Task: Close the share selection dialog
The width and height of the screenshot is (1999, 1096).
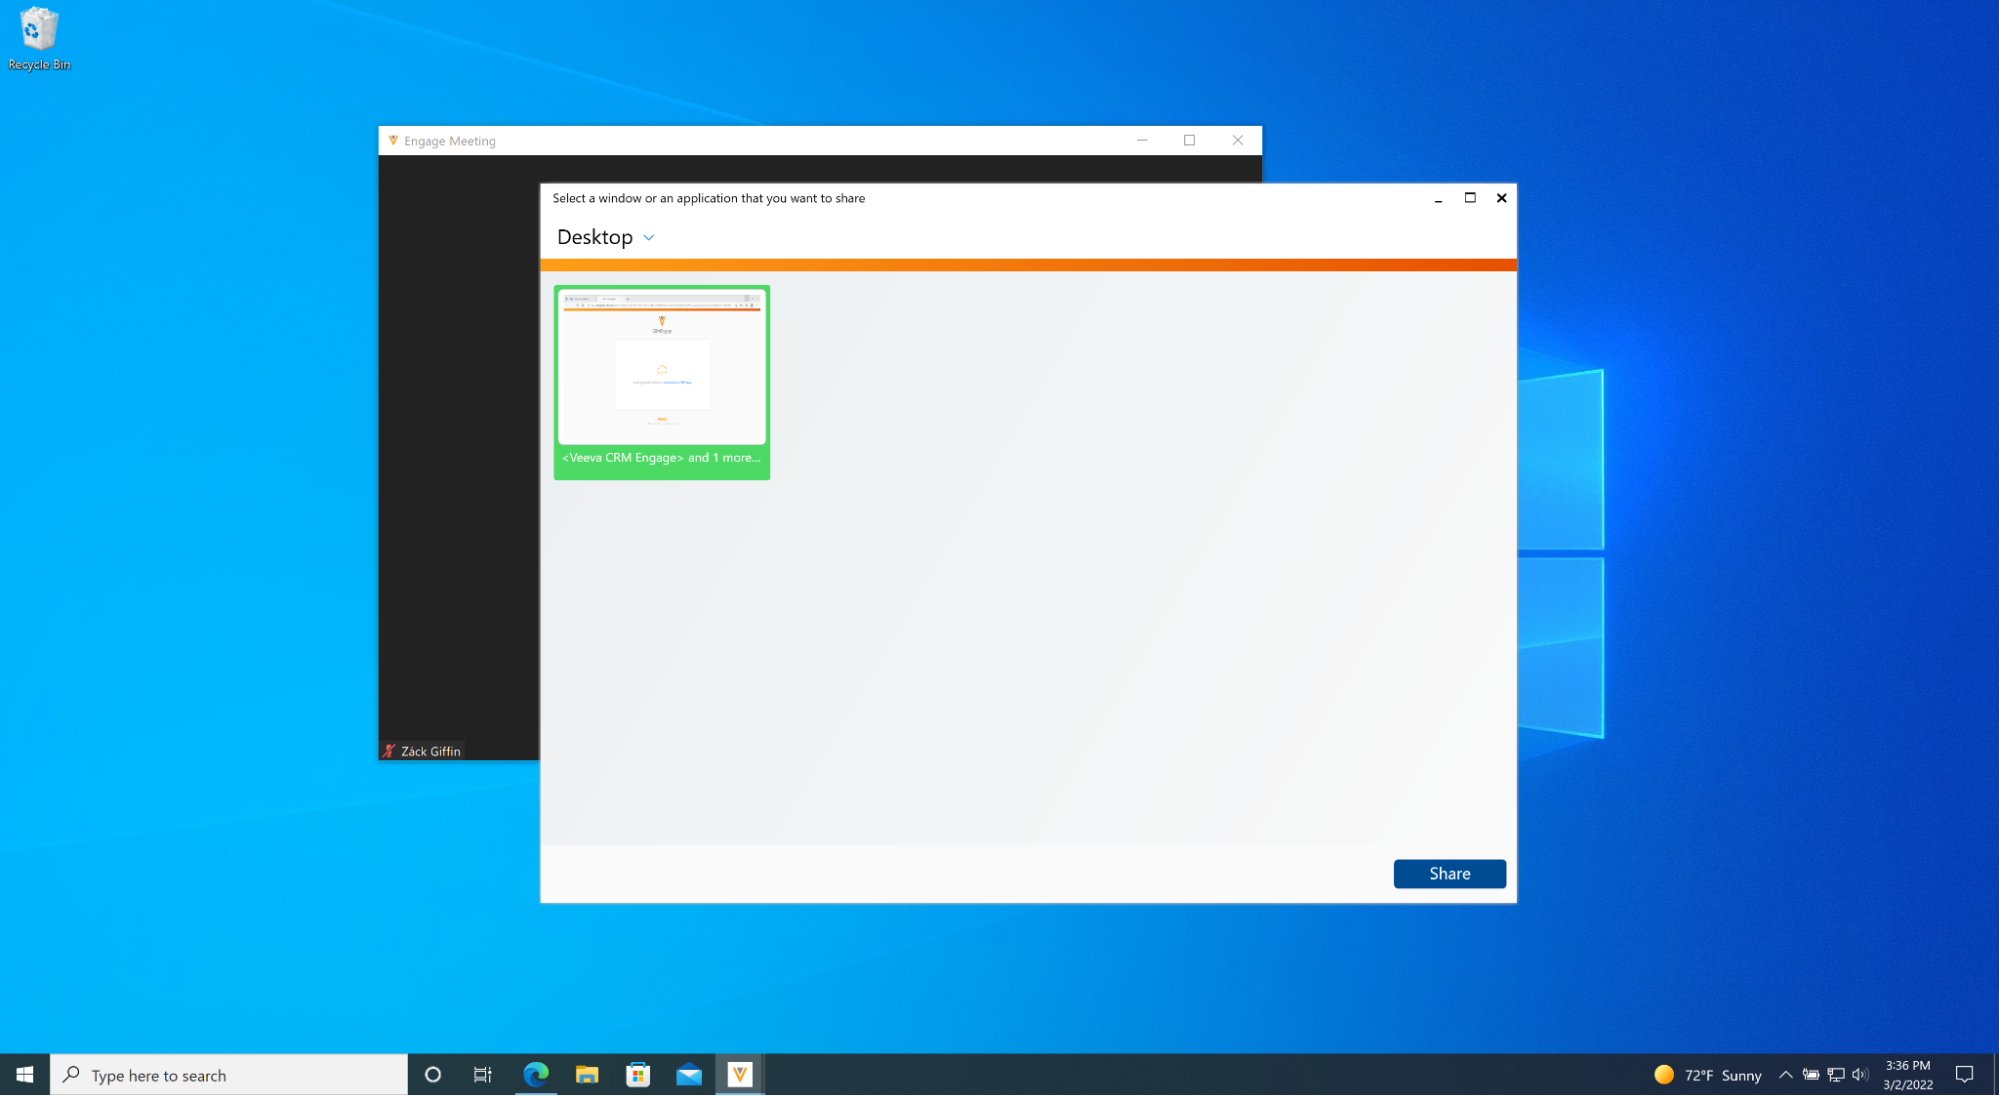Action: coord(1501,198)
